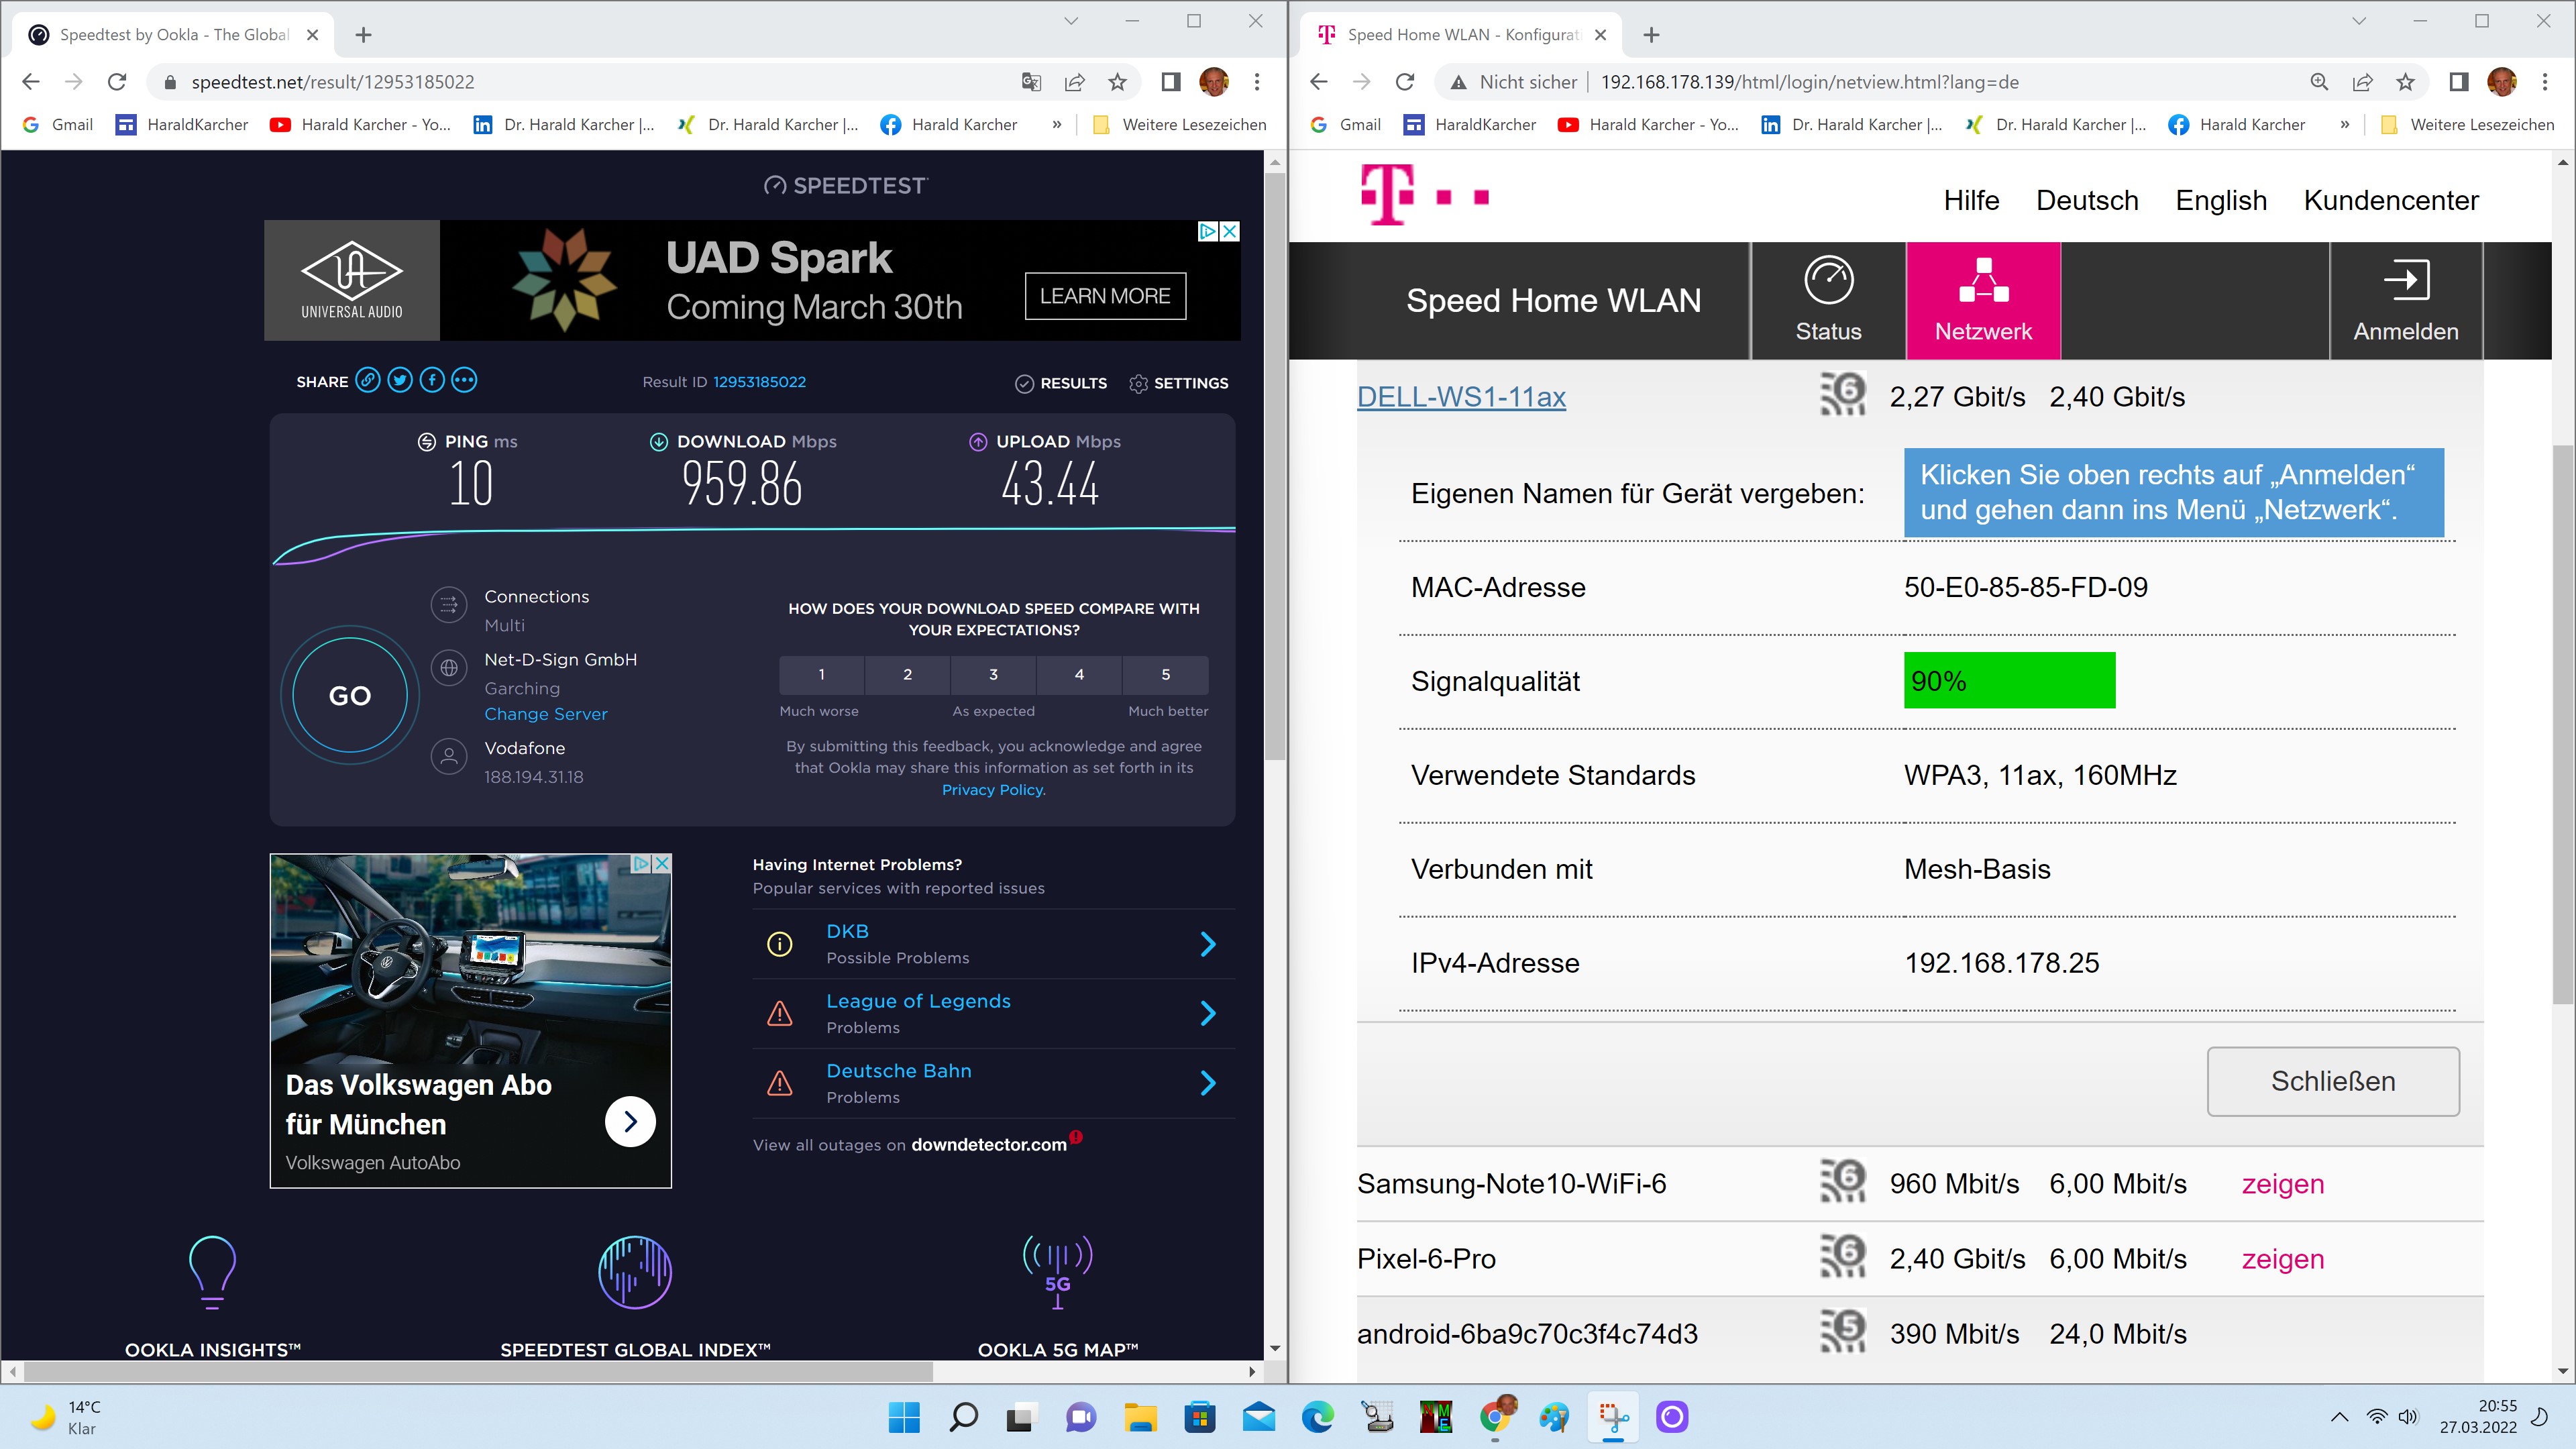Open the Speedtest Settings gear
2576x1449 pixels.
point(1138,383)
